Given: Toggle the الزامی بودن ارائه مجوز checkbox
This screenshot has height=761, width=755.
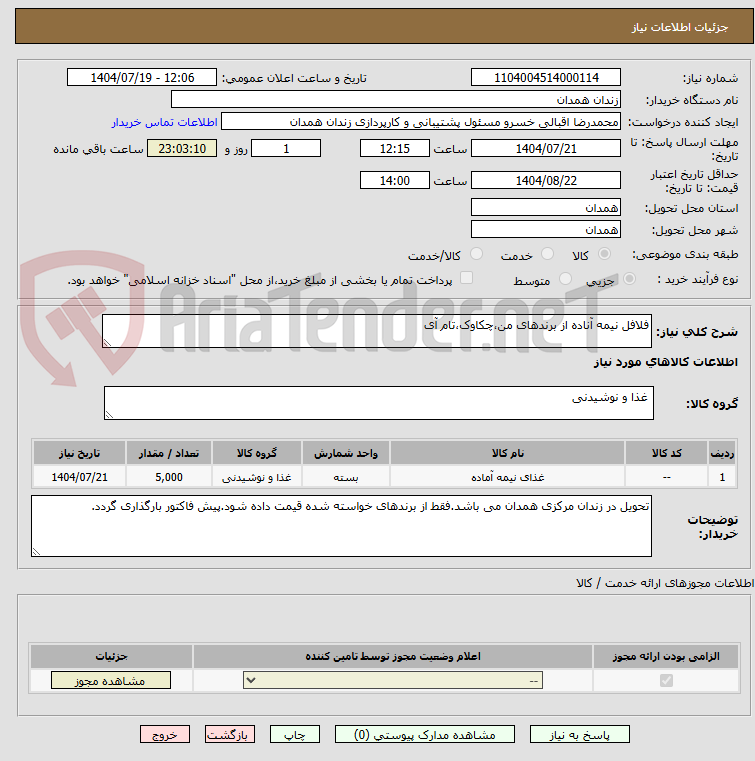Looking at the screenshot, I should (x=666, y=680).
